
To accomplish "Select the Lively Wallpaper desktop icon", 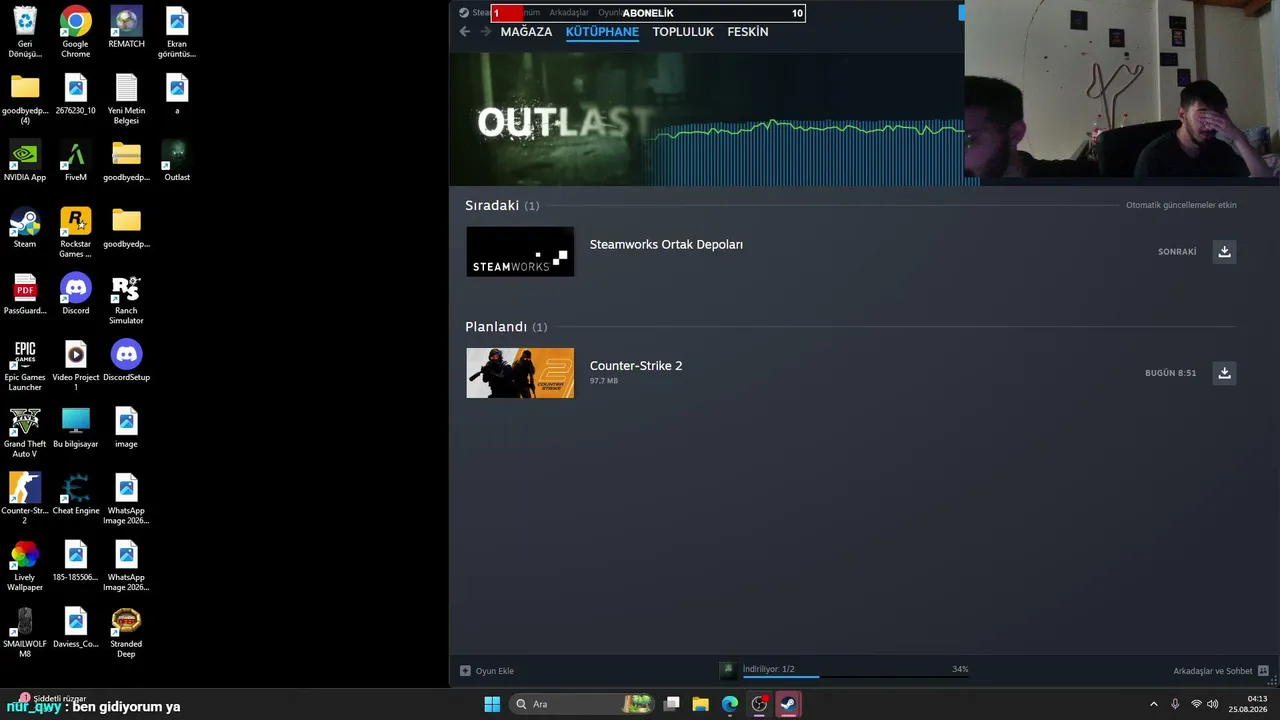I will (x=25, y=566).
